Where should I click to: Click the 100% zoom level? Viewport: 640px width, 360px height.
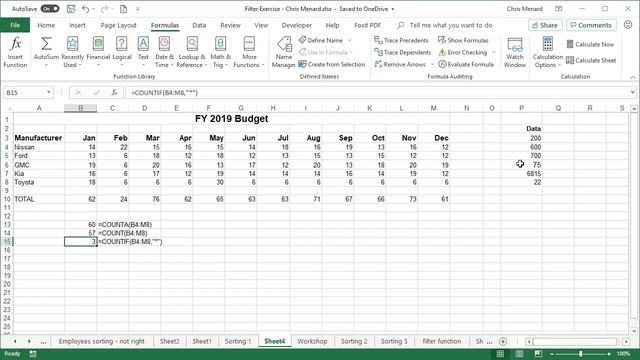click(623, 354)
